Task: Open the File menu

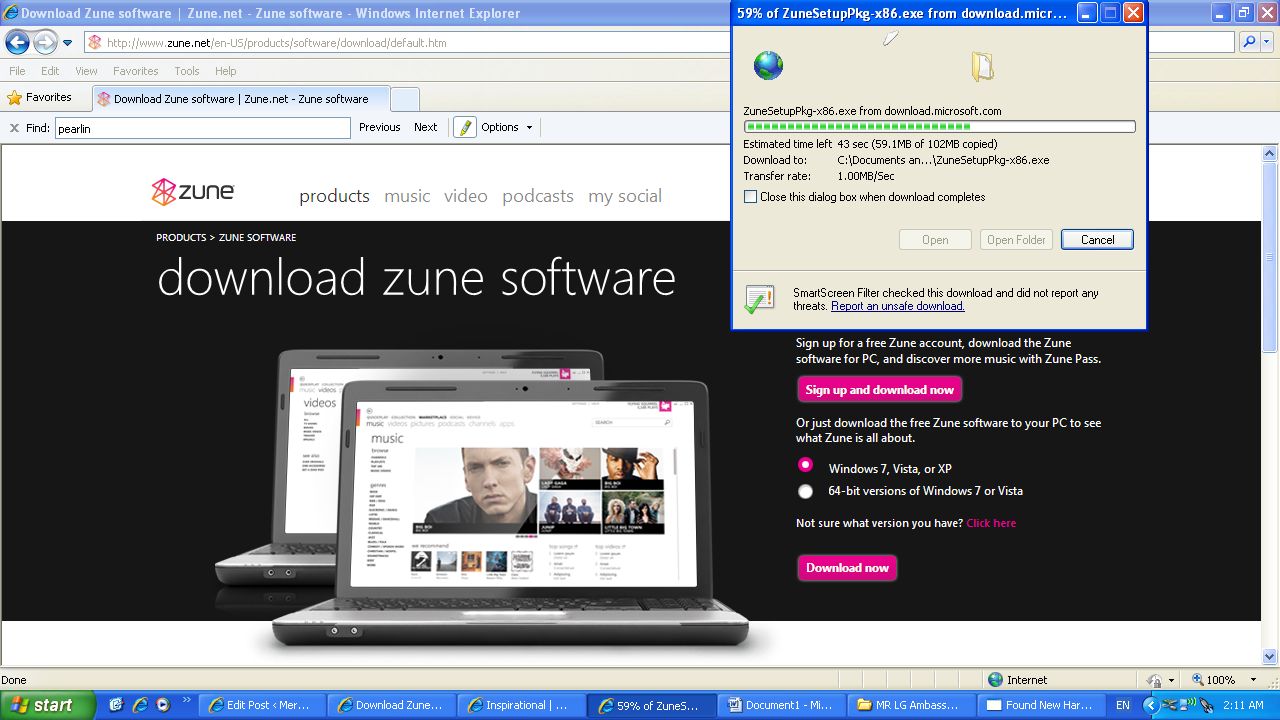Action: (x=17, y=71)
